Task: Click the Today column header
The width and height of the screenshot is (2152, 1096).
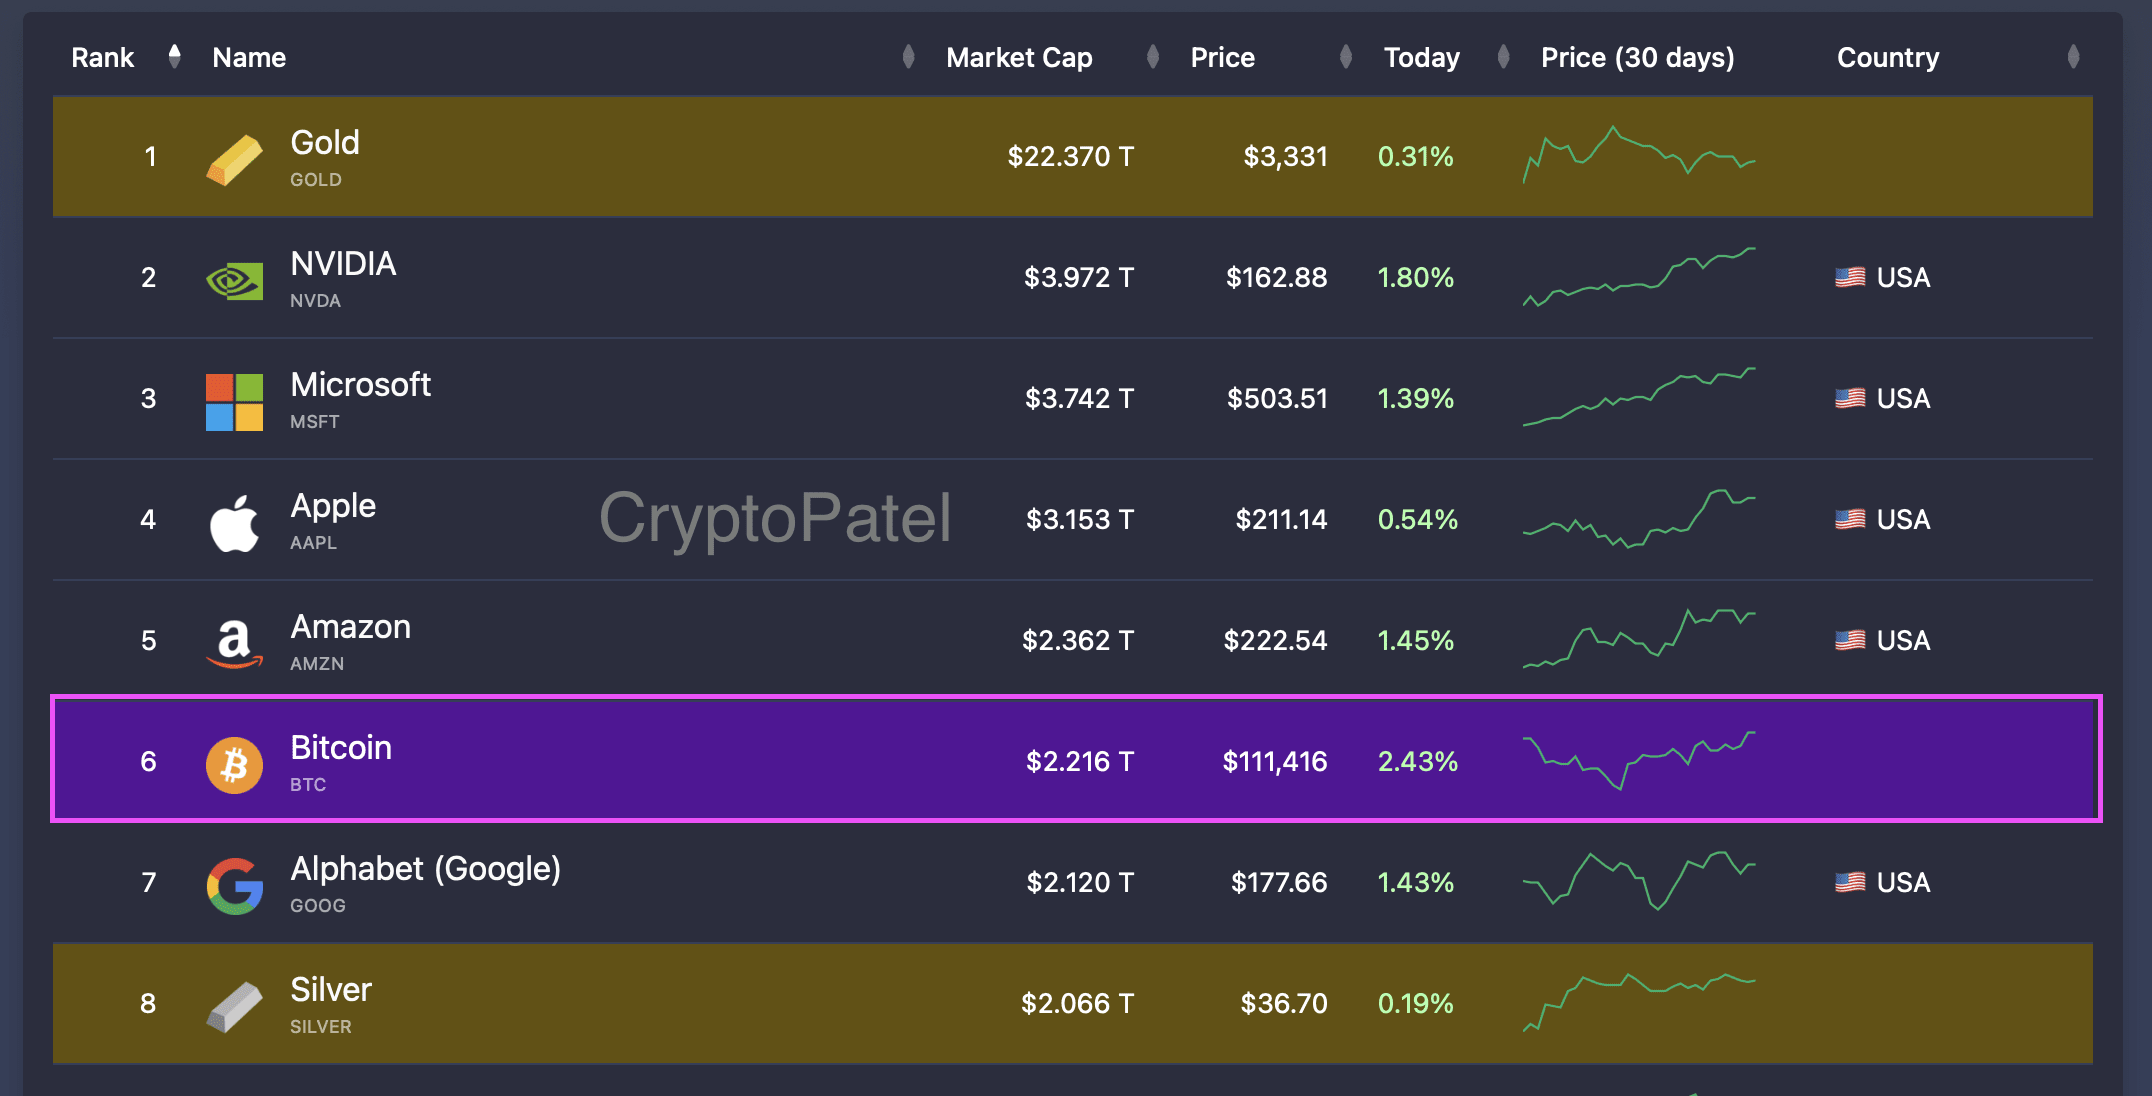Action: click(1421, 58)
